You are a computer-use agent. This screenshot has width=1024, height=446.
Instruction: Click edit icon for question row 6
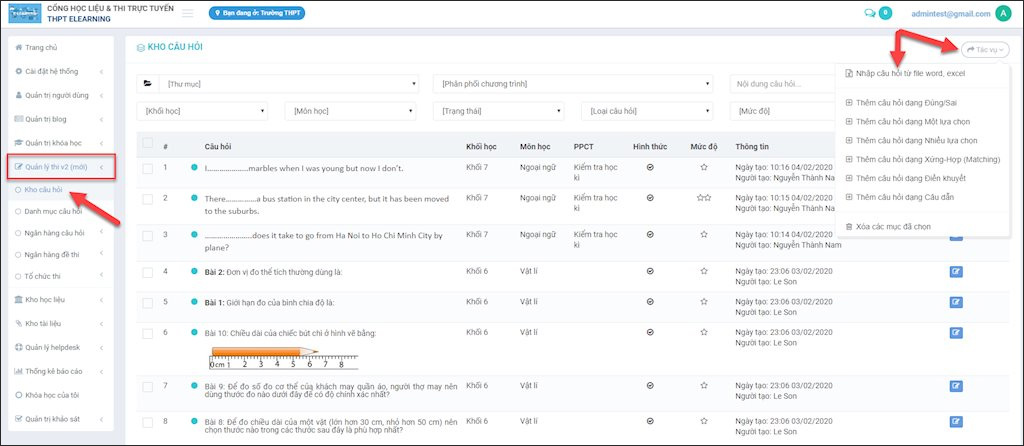(956, 331)
